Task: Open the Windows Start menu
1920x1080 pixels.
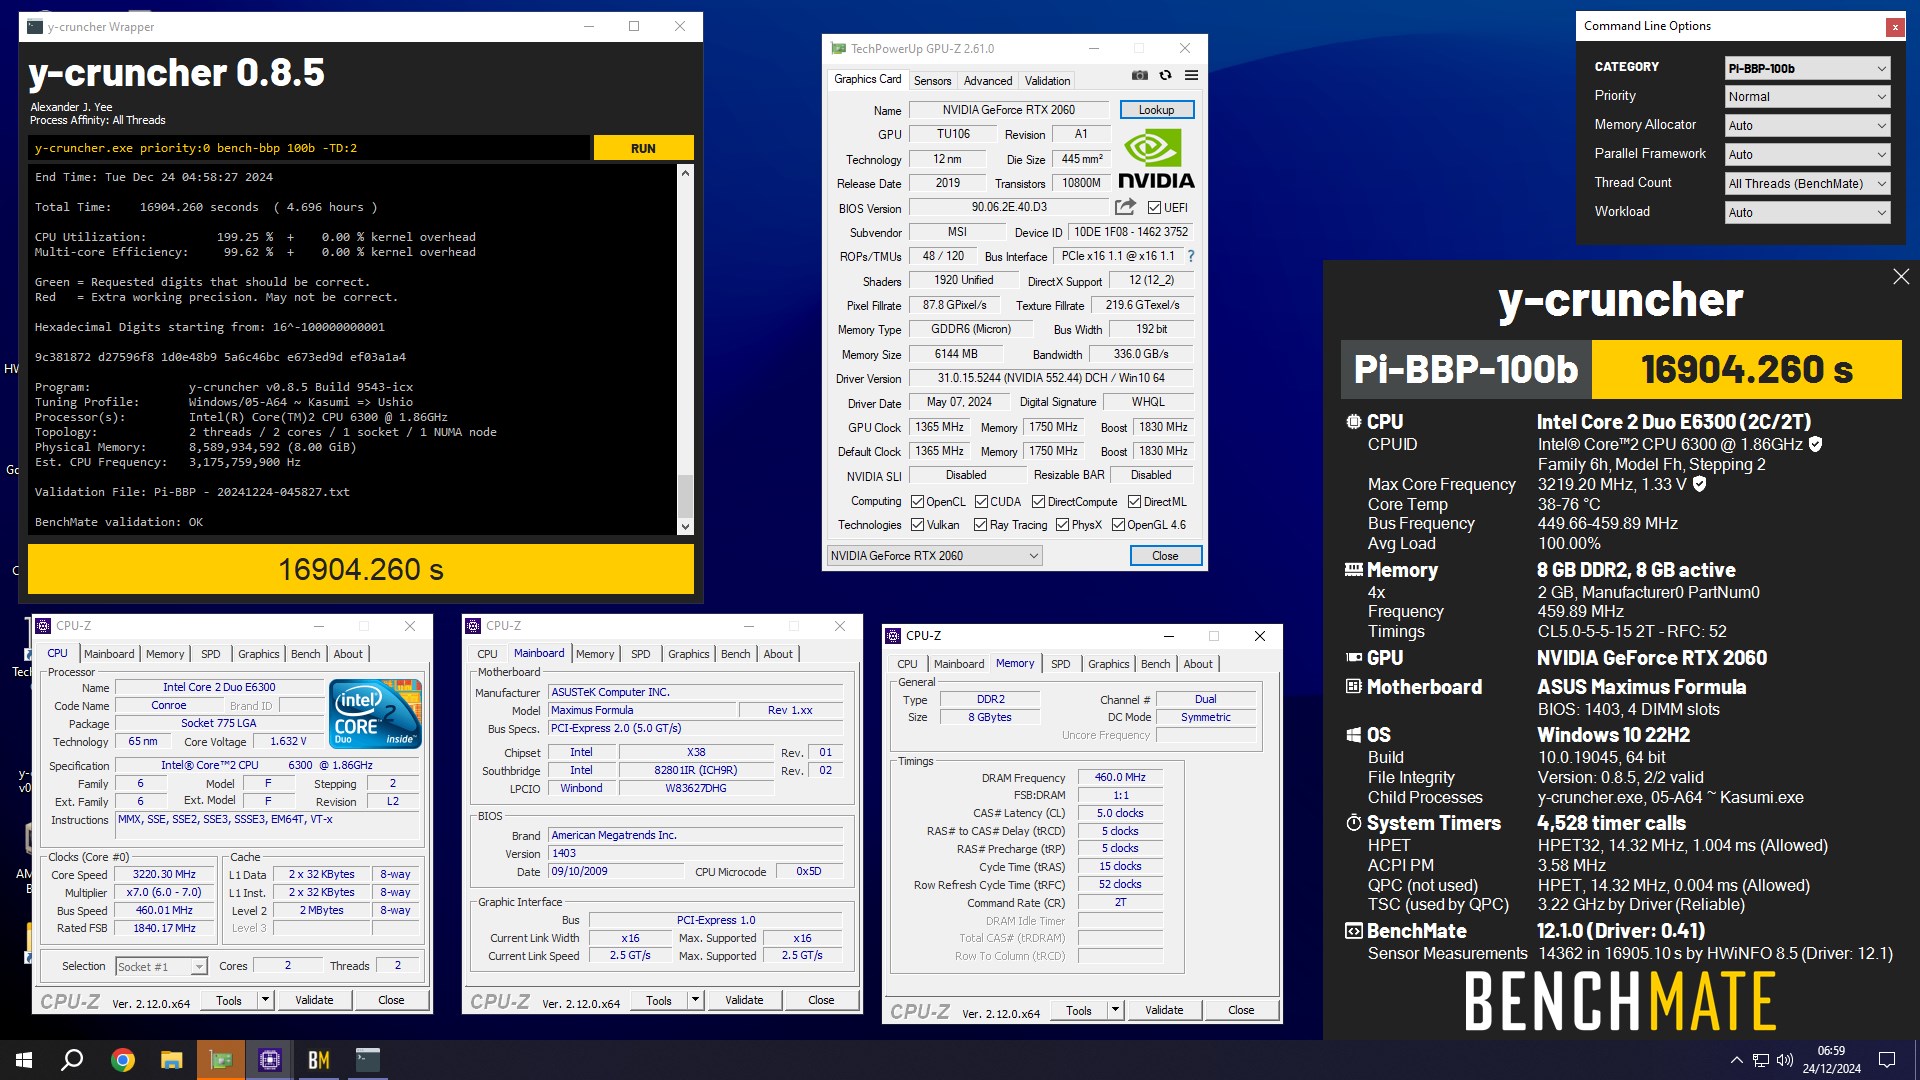Action: click(24, 1060)
